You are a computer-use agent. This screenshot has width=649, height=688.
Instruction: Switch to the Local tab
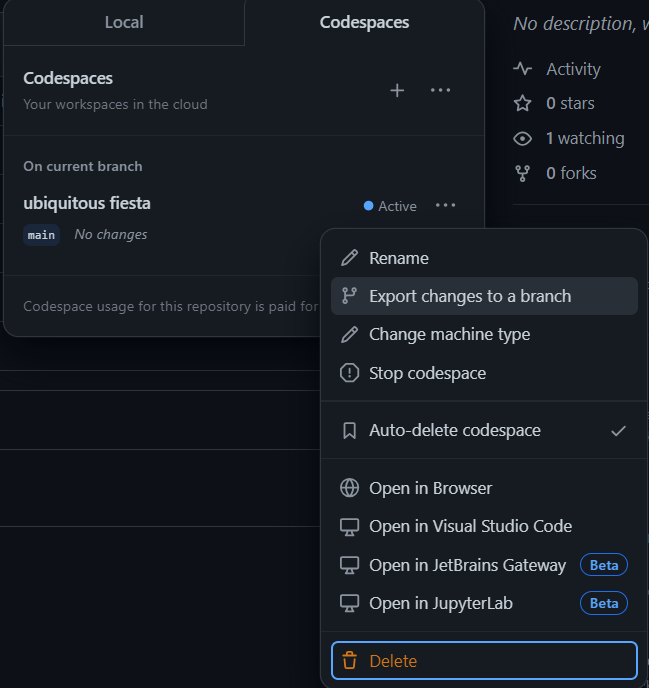tap(124, 22)
